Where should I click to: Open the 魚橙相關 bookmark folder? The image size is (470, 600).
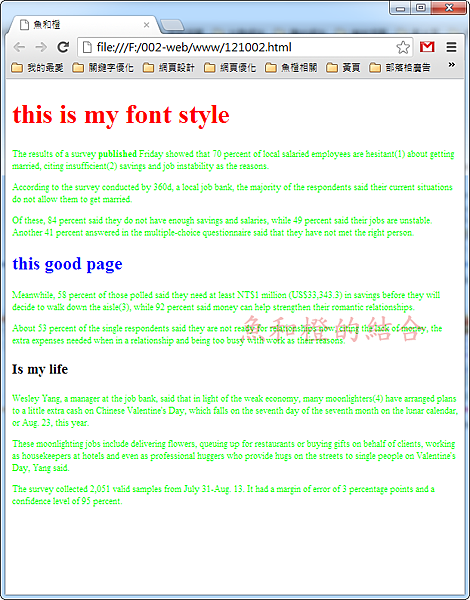tap(291, 68)
